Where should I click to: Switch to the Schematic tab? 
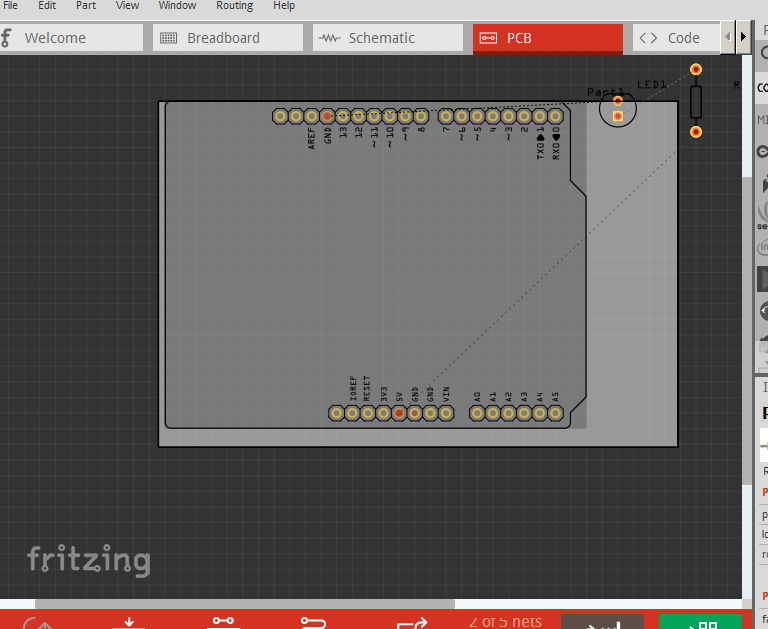tap(388, 38)
